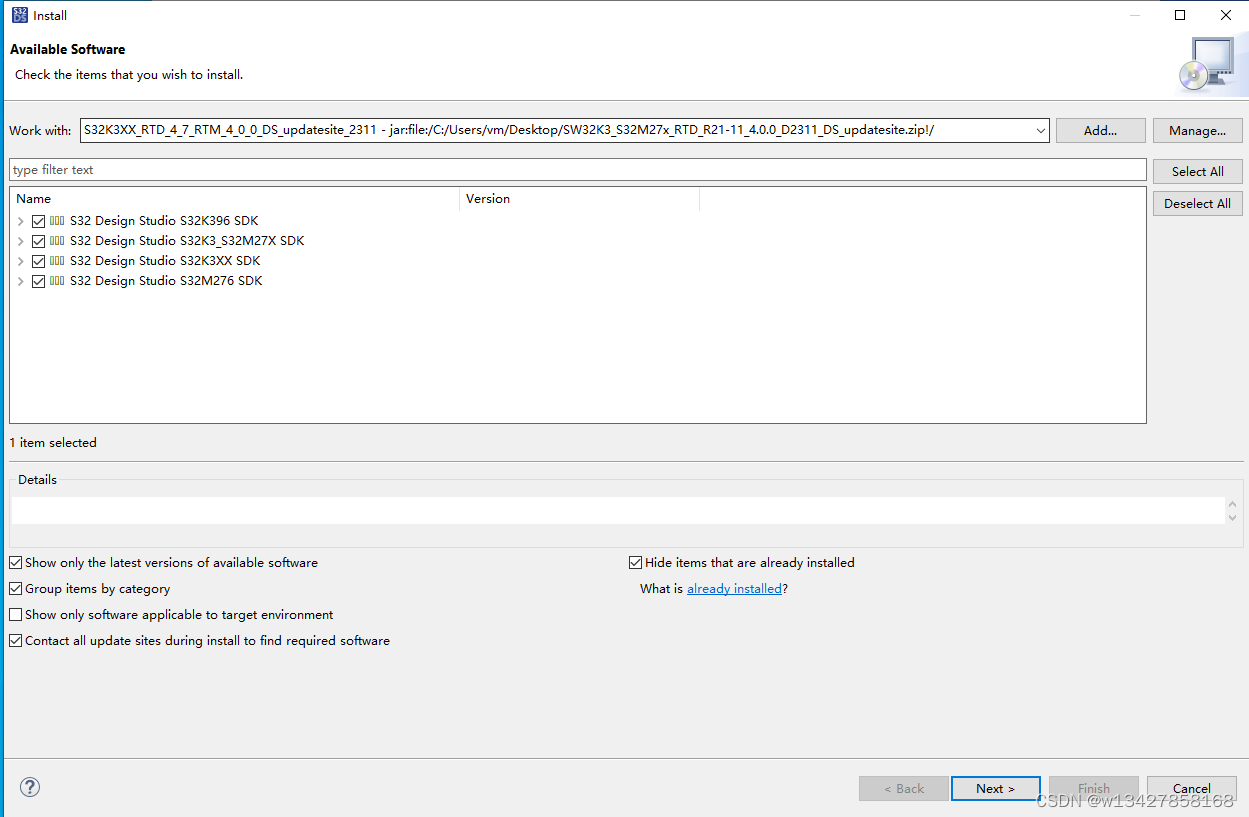Click the Add... button

coord(1100,130)
